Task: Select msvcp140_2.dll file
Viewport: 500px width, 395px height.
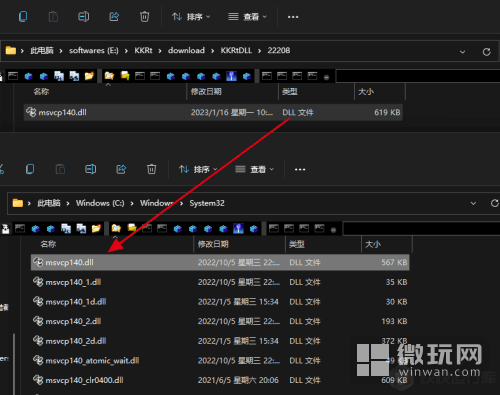Action: coord(220,321)
